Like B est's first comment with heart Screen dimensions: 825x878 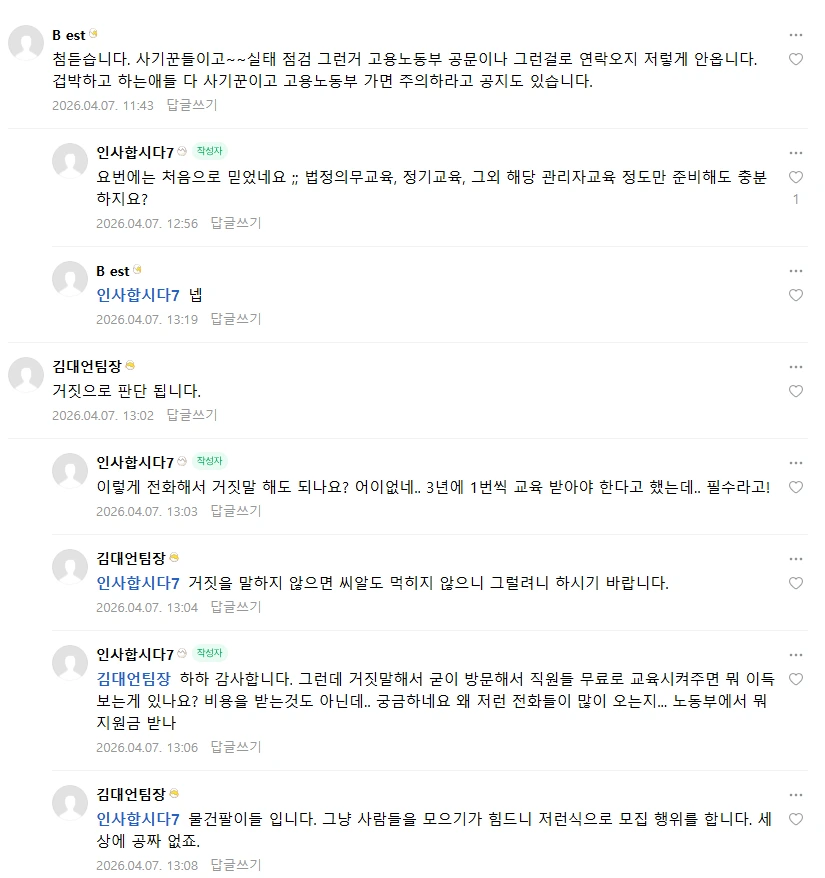pos(795,59)
